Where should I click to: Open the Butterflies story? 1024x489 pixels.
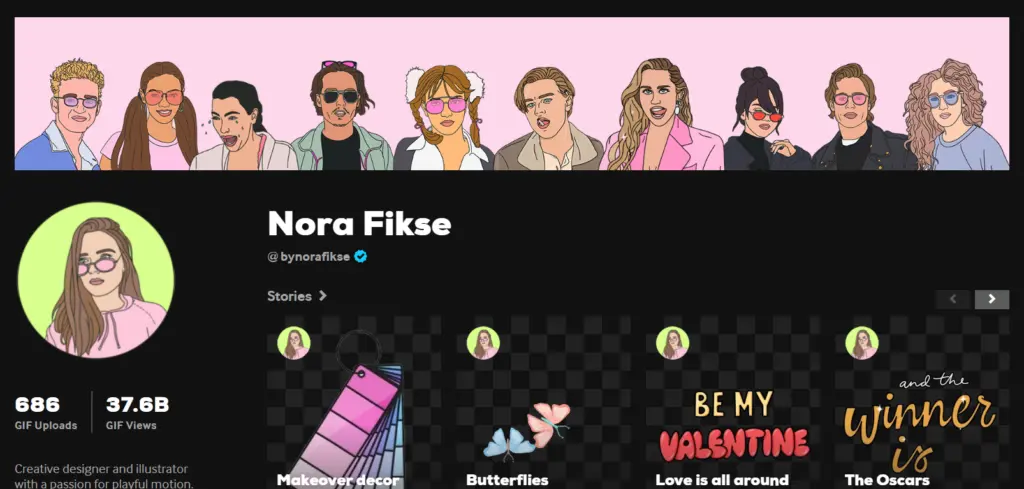coord(543,403)
